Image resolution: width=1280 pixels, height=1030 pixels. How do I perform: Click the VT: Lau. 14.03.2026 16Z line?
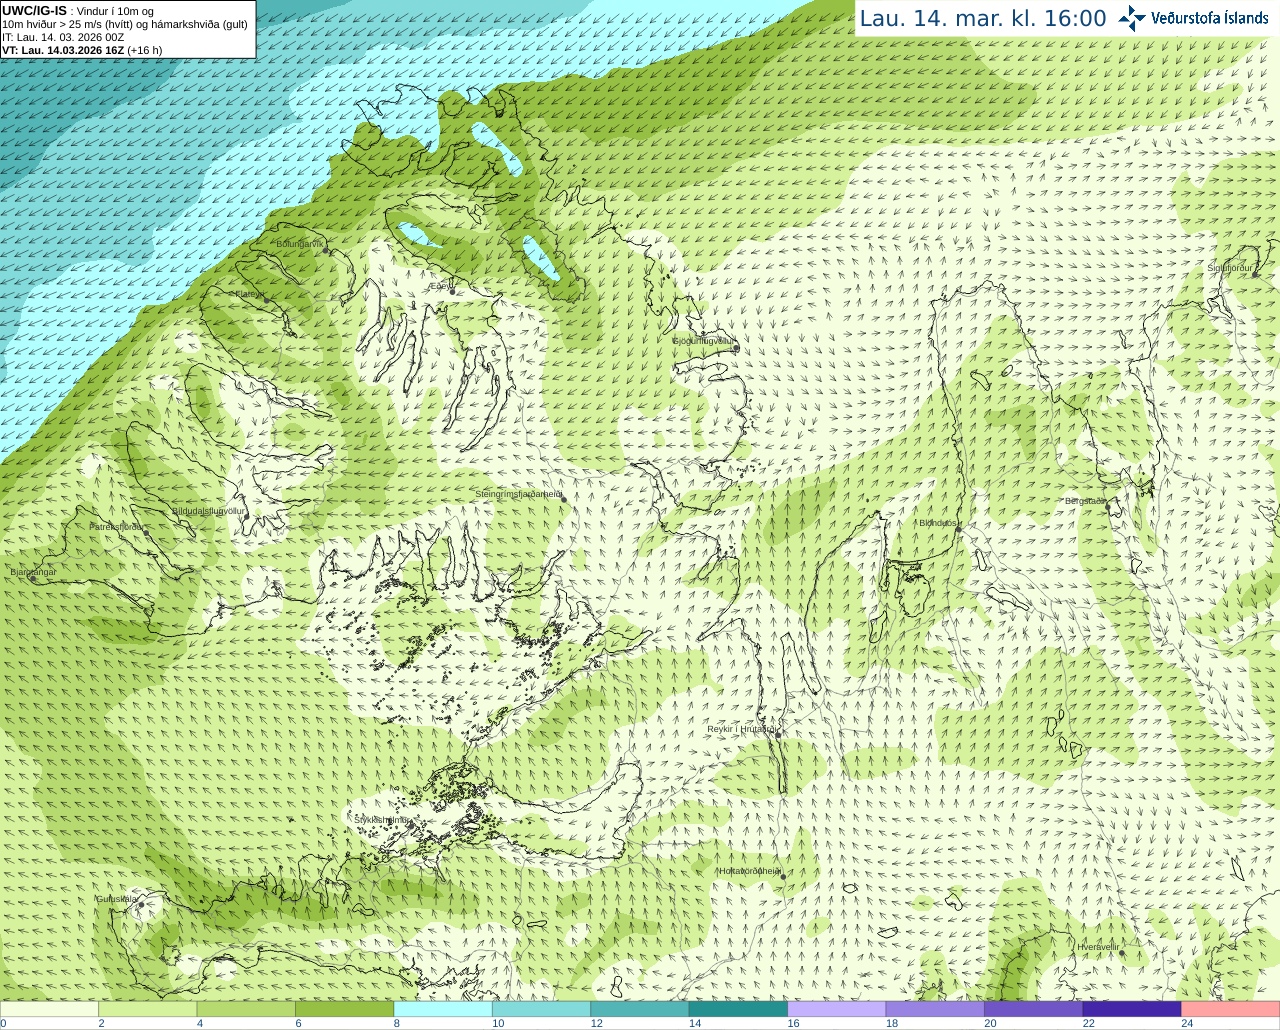tap(82, 50)
